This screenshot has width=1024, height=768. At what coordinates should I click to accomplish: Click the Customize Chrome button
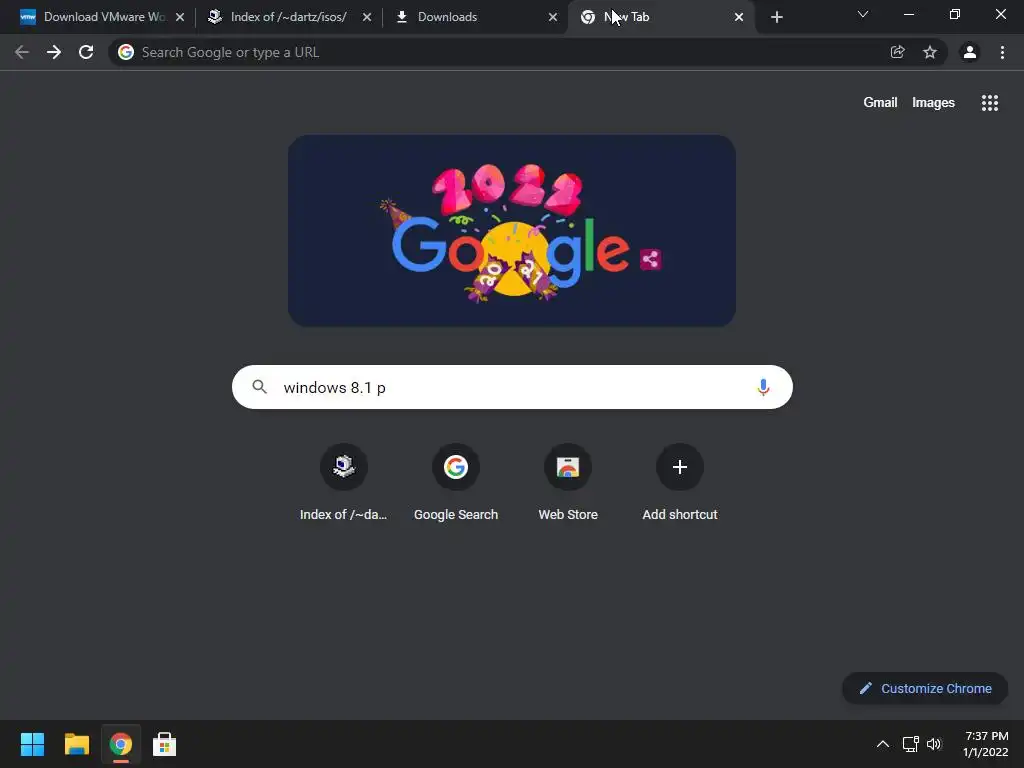pyautogui.click(x=925, y=688)
